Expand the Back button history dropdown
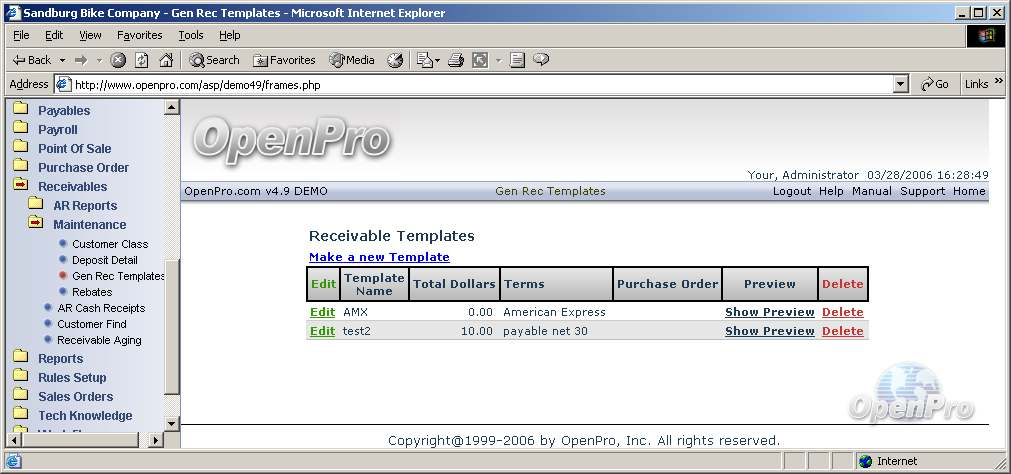Viewport: 1011px width, 474px height. tap(62, 60)
